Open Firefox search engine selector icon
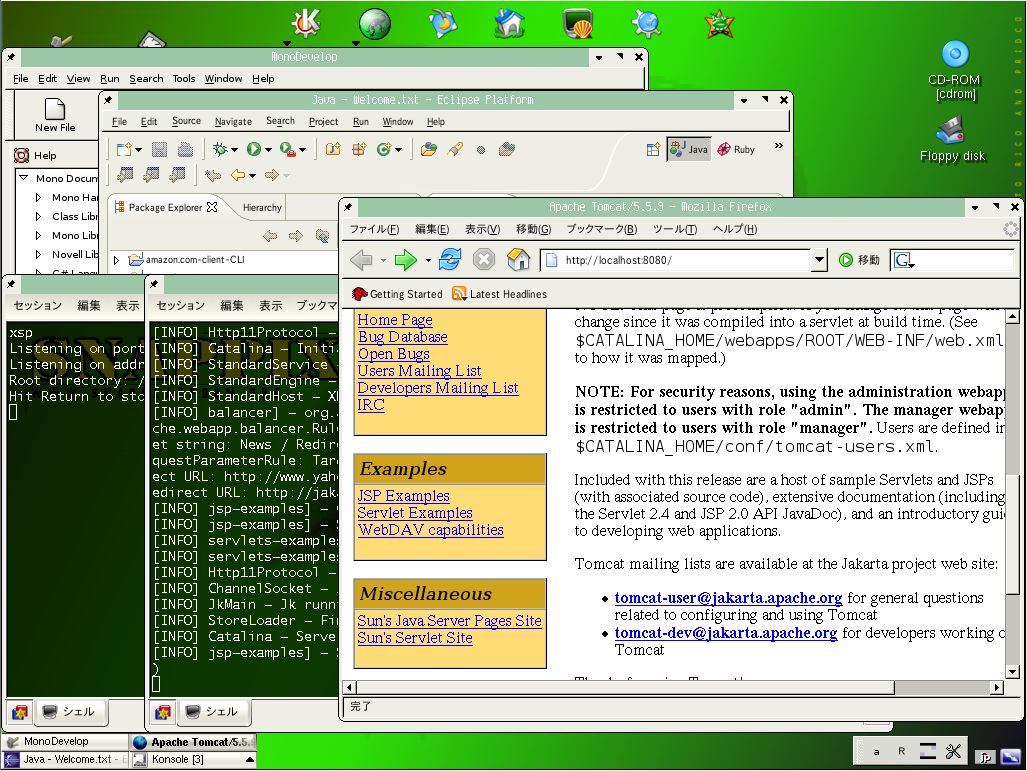 [904, 260]
